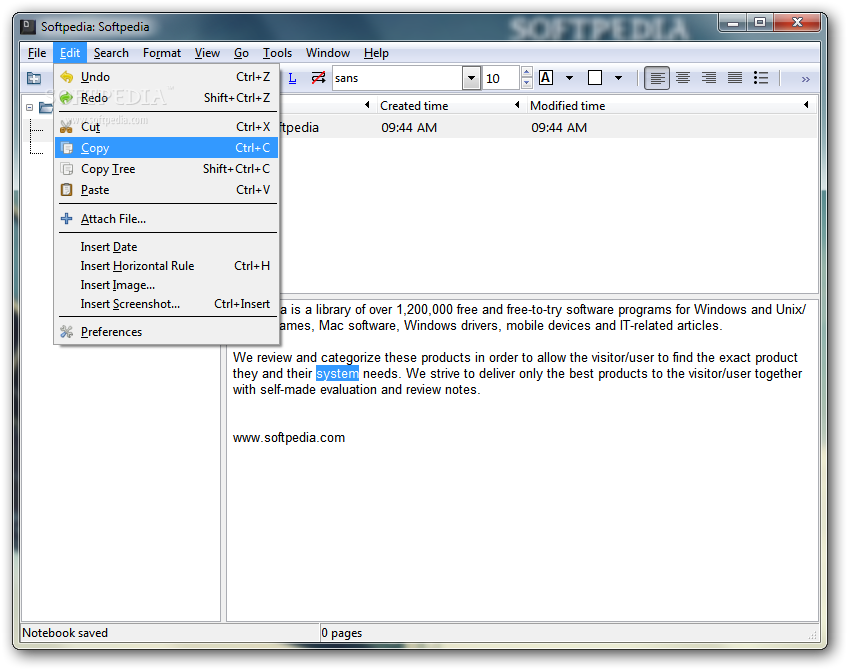848x670 pixels.
Task: Click the 09:44 AM created time cell
Action: [409, 128]
